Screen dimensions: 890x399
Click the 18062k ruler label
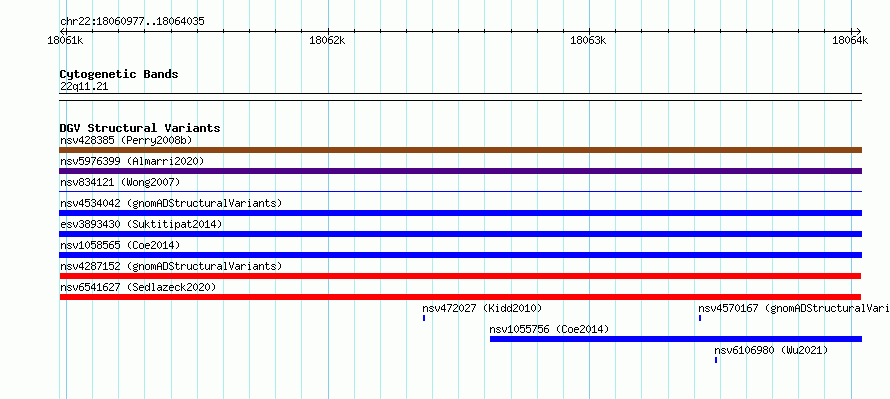click(x=327, y=40)
